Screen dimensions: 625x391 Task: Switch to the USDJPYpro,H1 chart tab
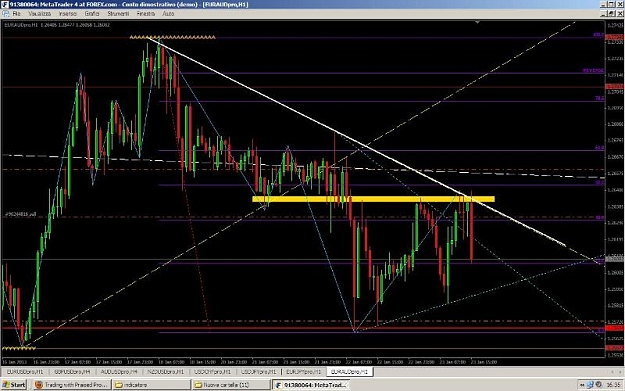coord(258,371)
